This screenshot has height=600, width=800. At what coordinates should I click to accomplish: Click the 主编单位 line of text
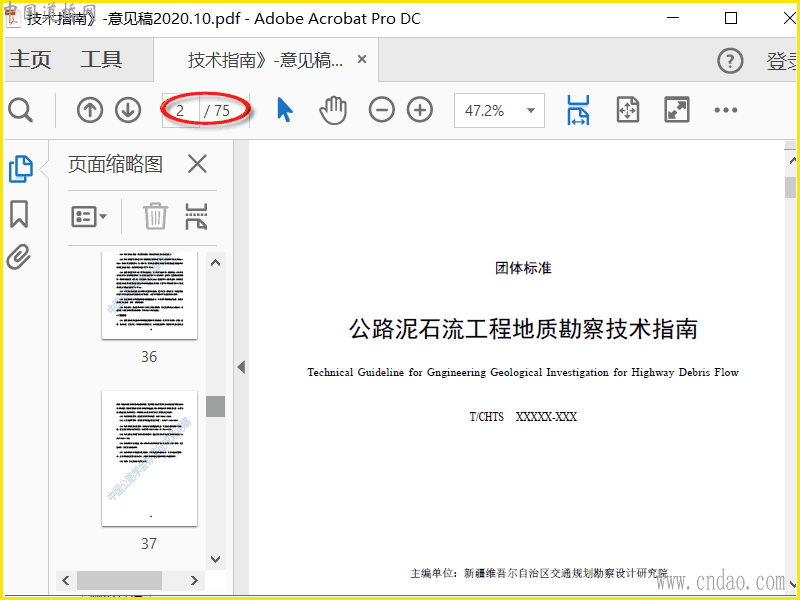[x=539, y=573]
